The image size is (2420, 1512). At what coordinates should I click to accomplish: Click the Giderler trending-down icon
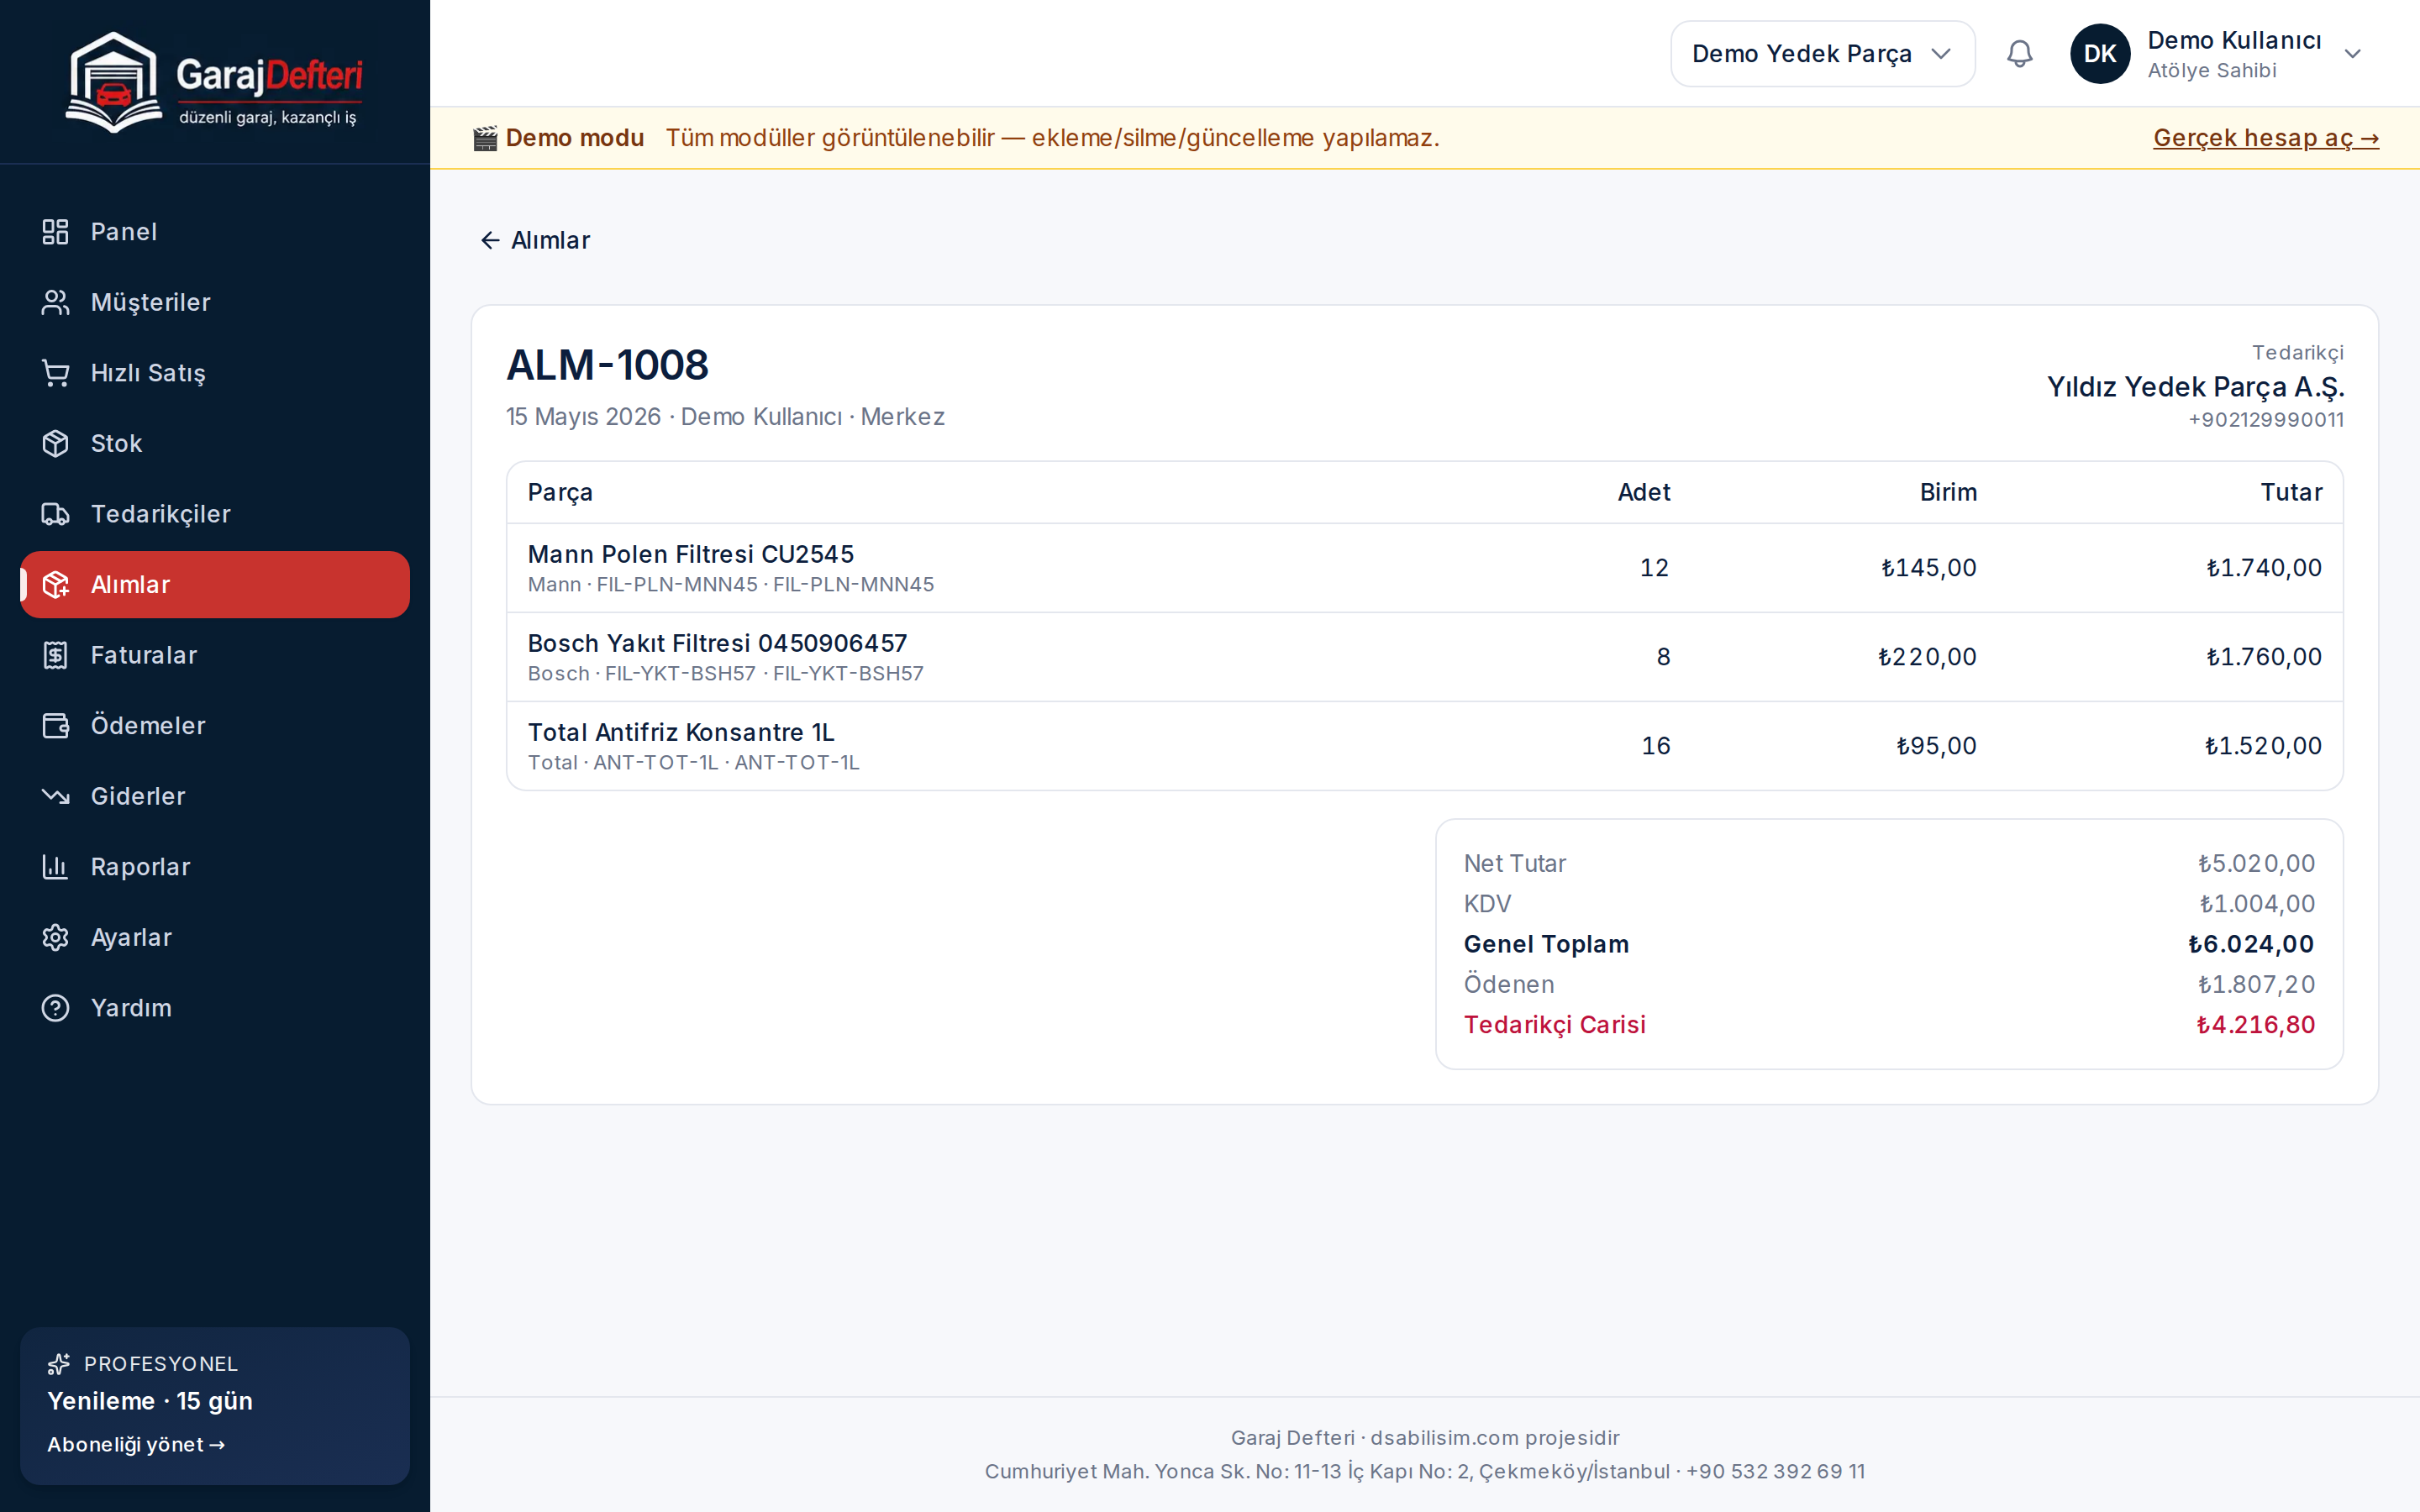pos(55,796)
